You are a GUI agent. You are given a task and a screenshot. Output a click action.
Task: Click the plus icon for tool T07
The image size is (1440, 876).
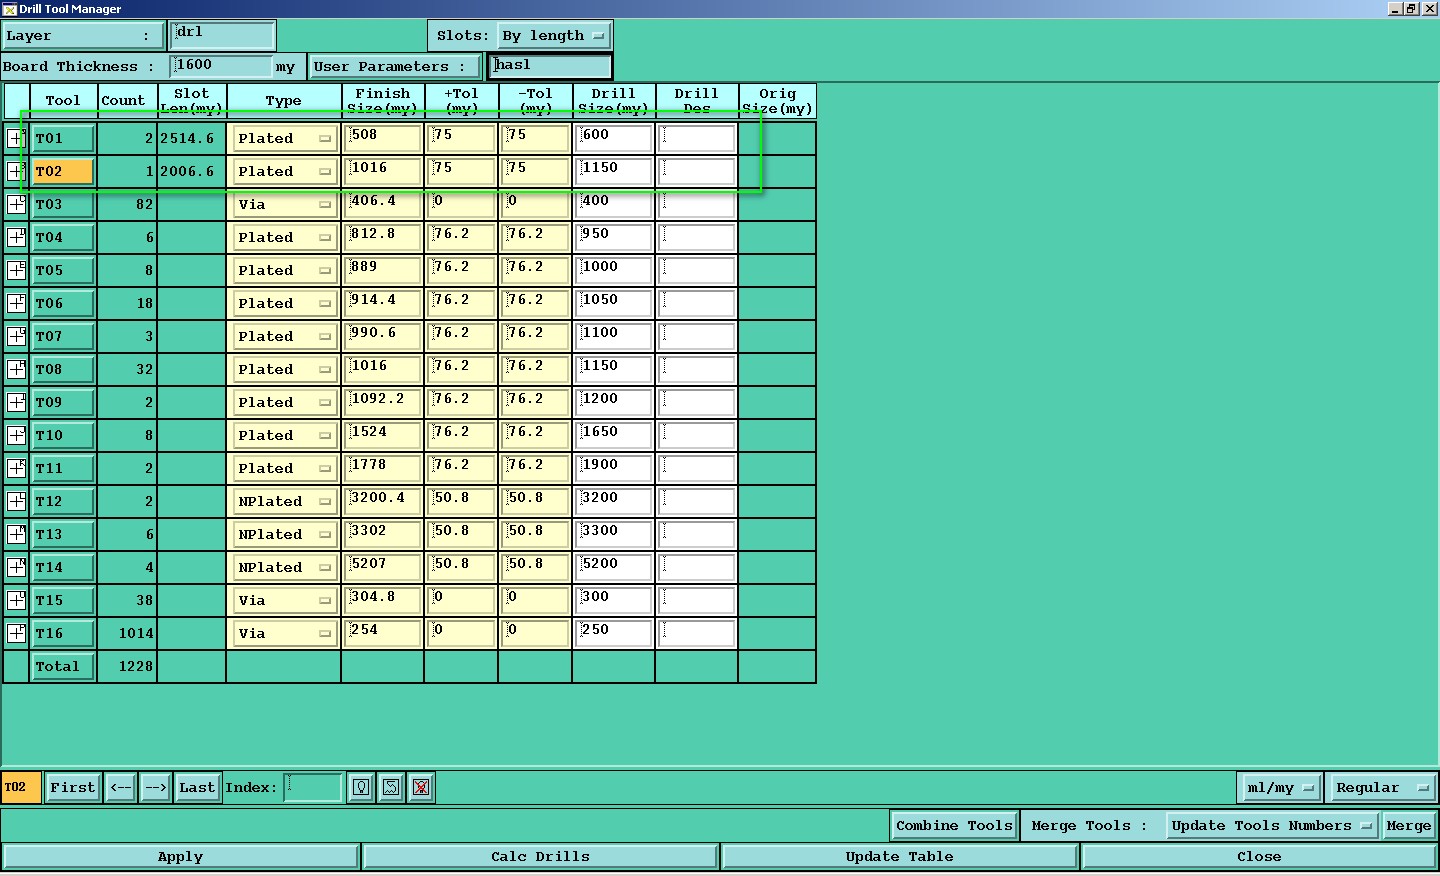click(x=16, y=336)
